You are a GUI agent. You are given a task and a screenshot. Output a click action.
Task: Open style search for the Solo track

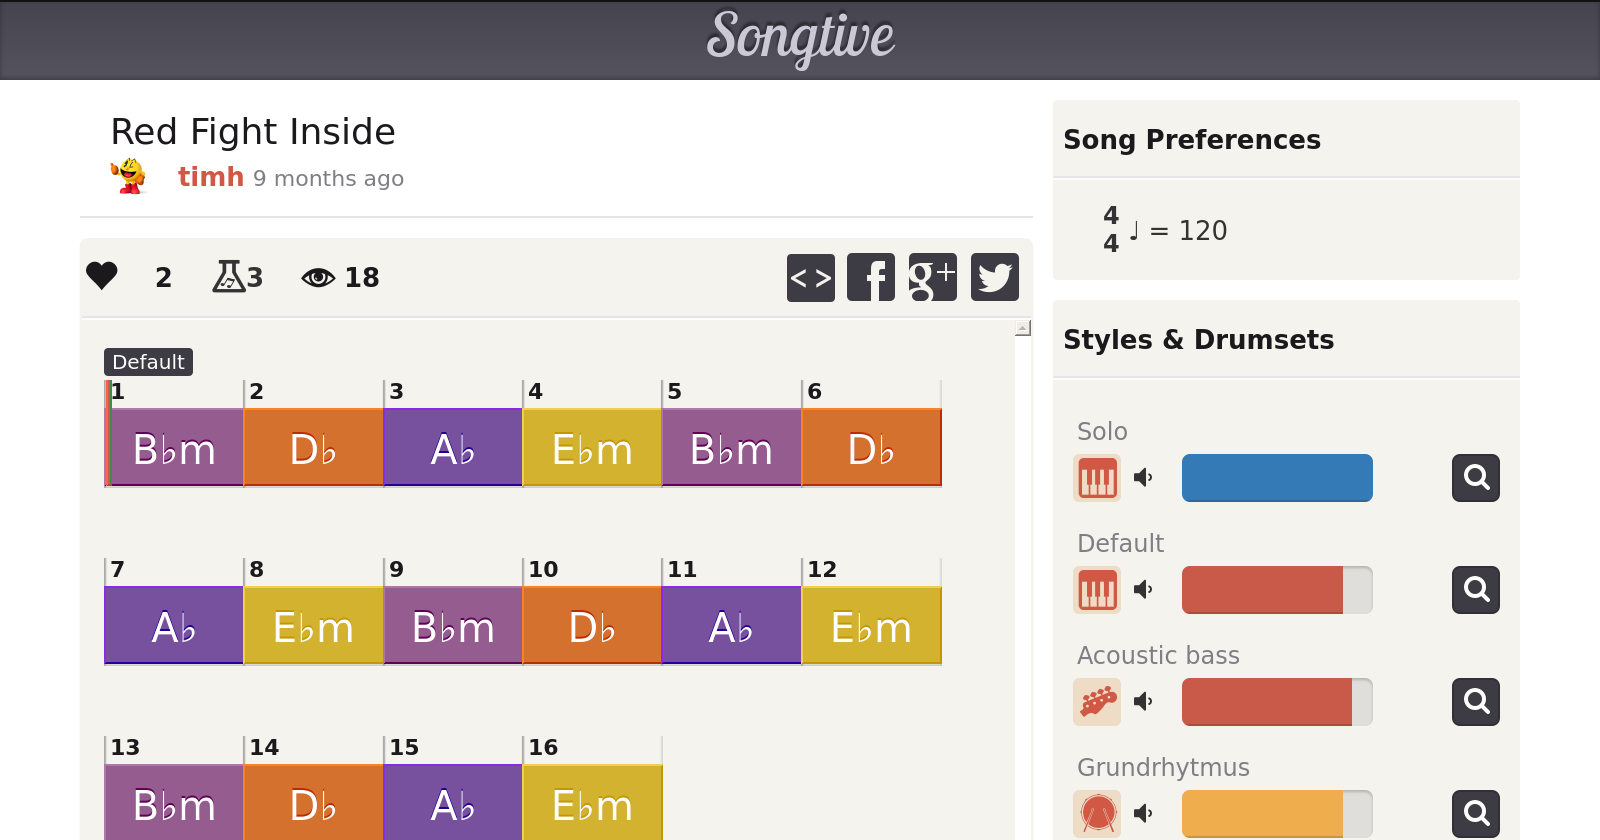pyautogui.click(x=1475, y=478)
